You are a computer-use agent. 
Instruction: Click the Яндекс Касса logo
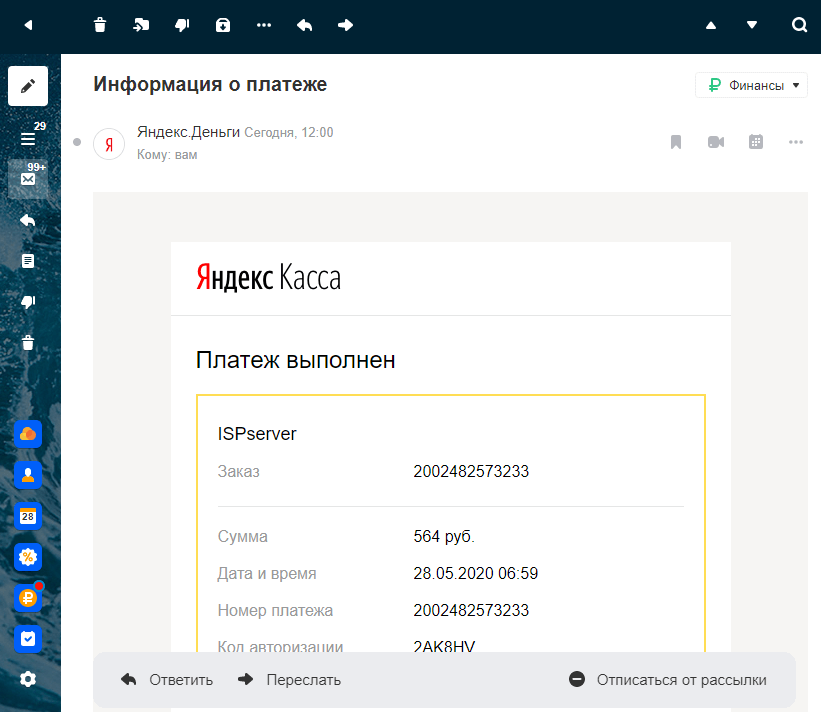[269, 277]
